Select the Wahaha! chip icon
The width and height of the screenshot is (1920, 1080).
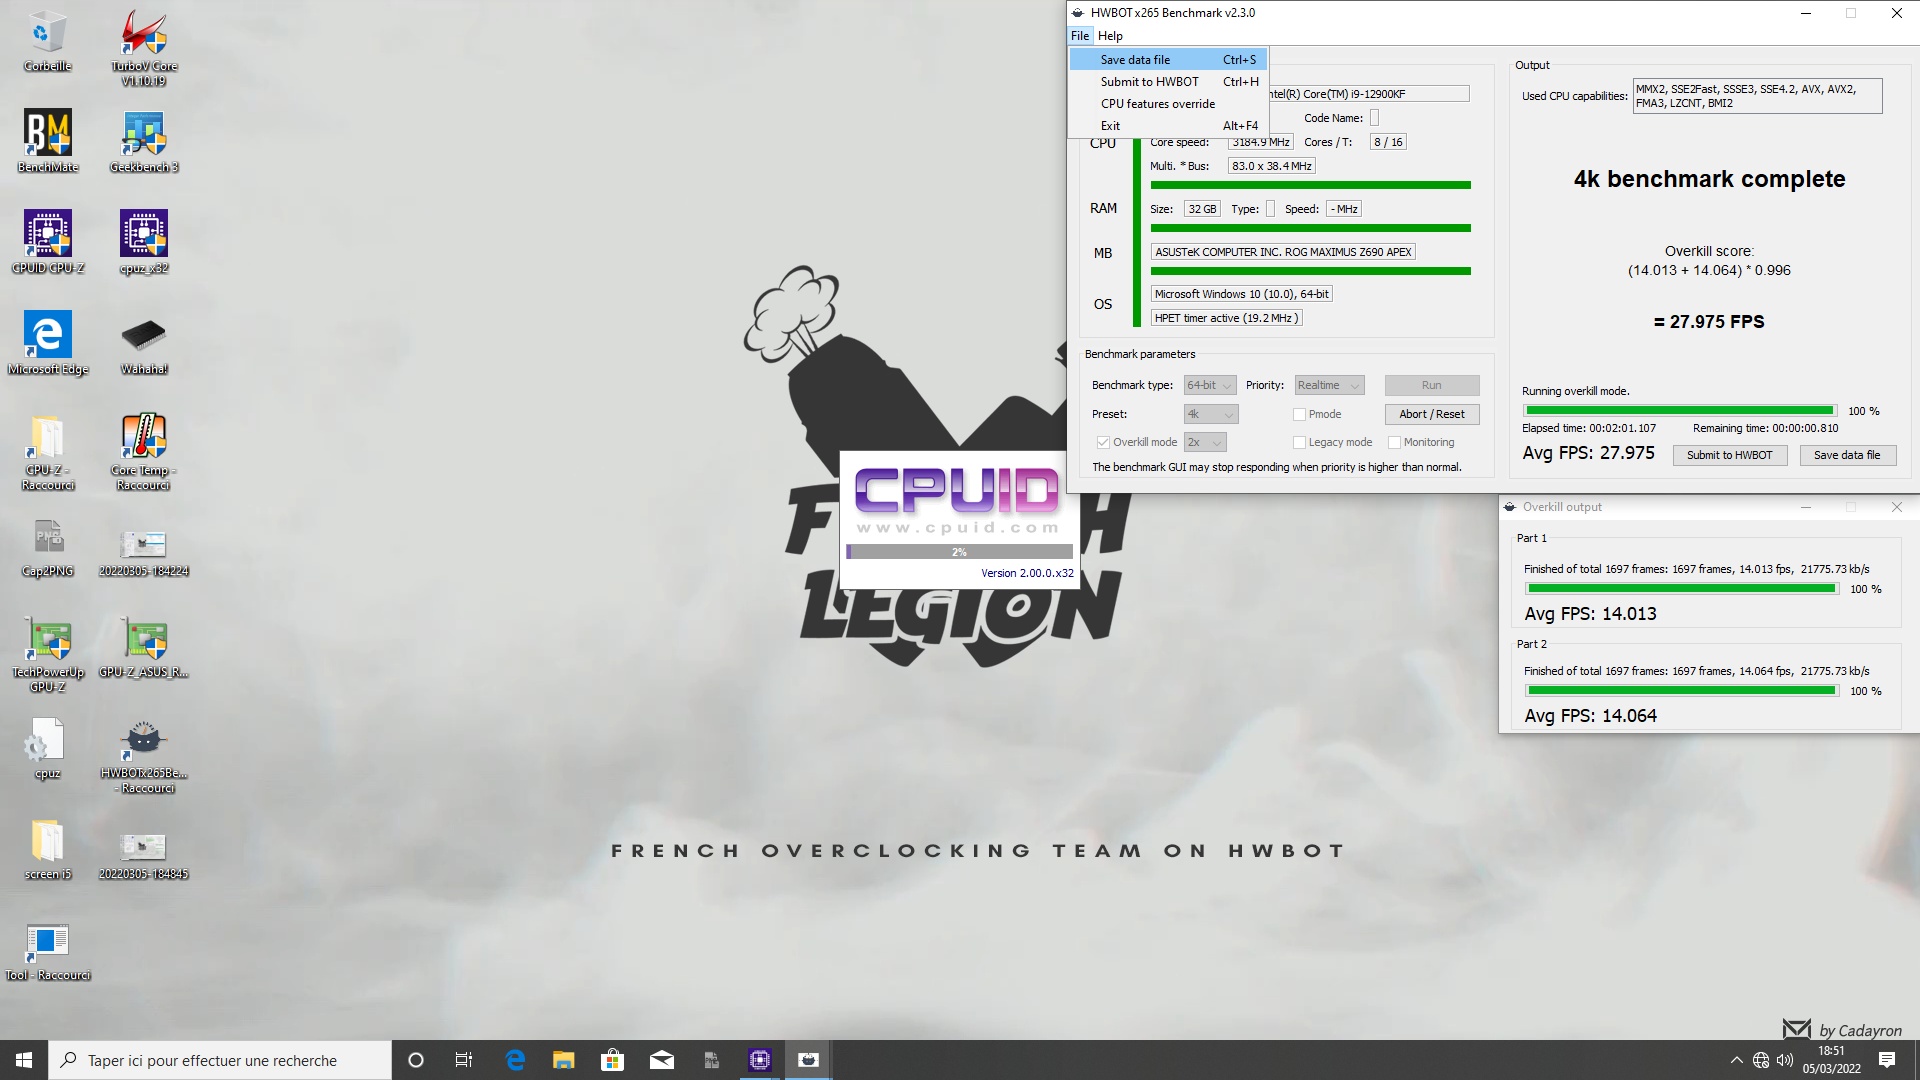(x=144, y=343)
